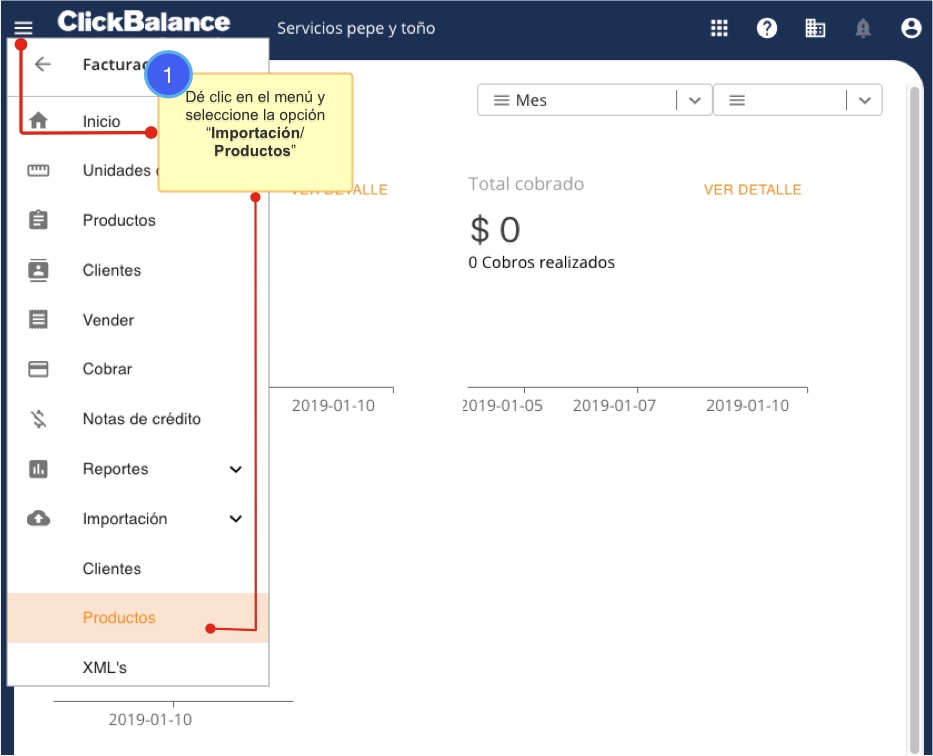Click the Inicio home icon
The image size is (933, 756).
tap(39, 121)
